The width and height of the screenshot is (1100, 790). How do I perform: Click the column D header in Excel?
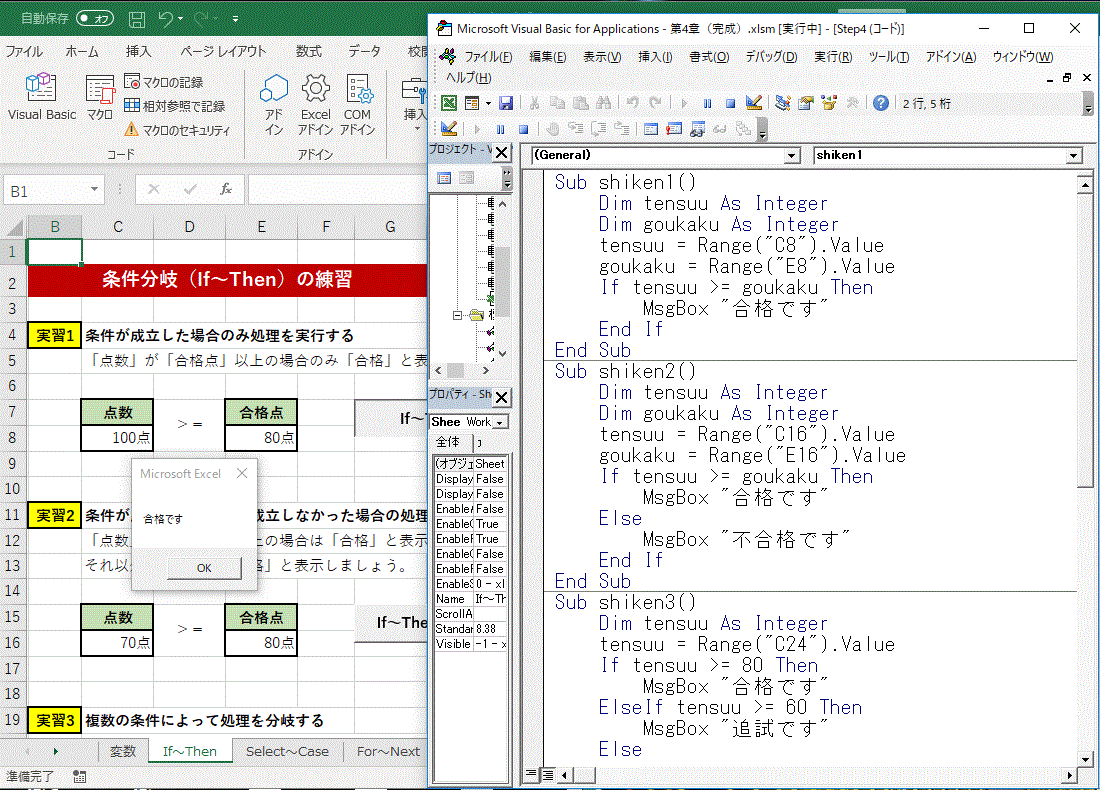click(x=189, y=227)
